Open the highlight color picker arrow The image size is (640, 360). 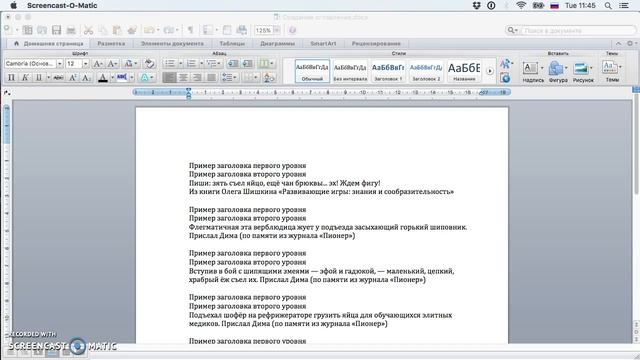tap(131, 77)
